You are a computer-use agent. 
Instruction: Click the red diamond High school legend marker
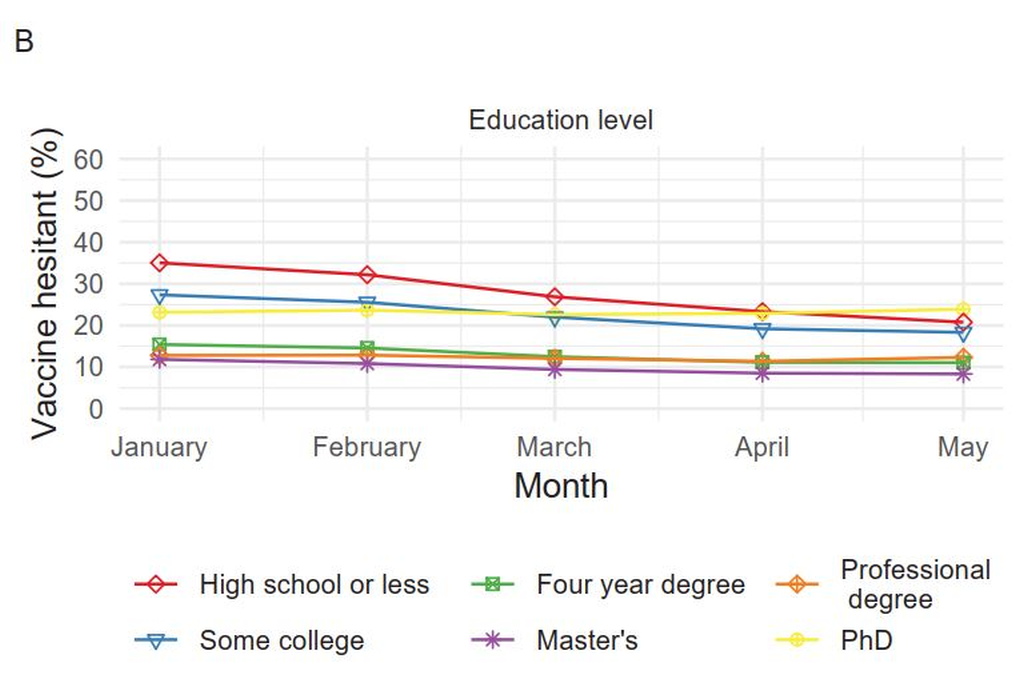pos(154,584)
